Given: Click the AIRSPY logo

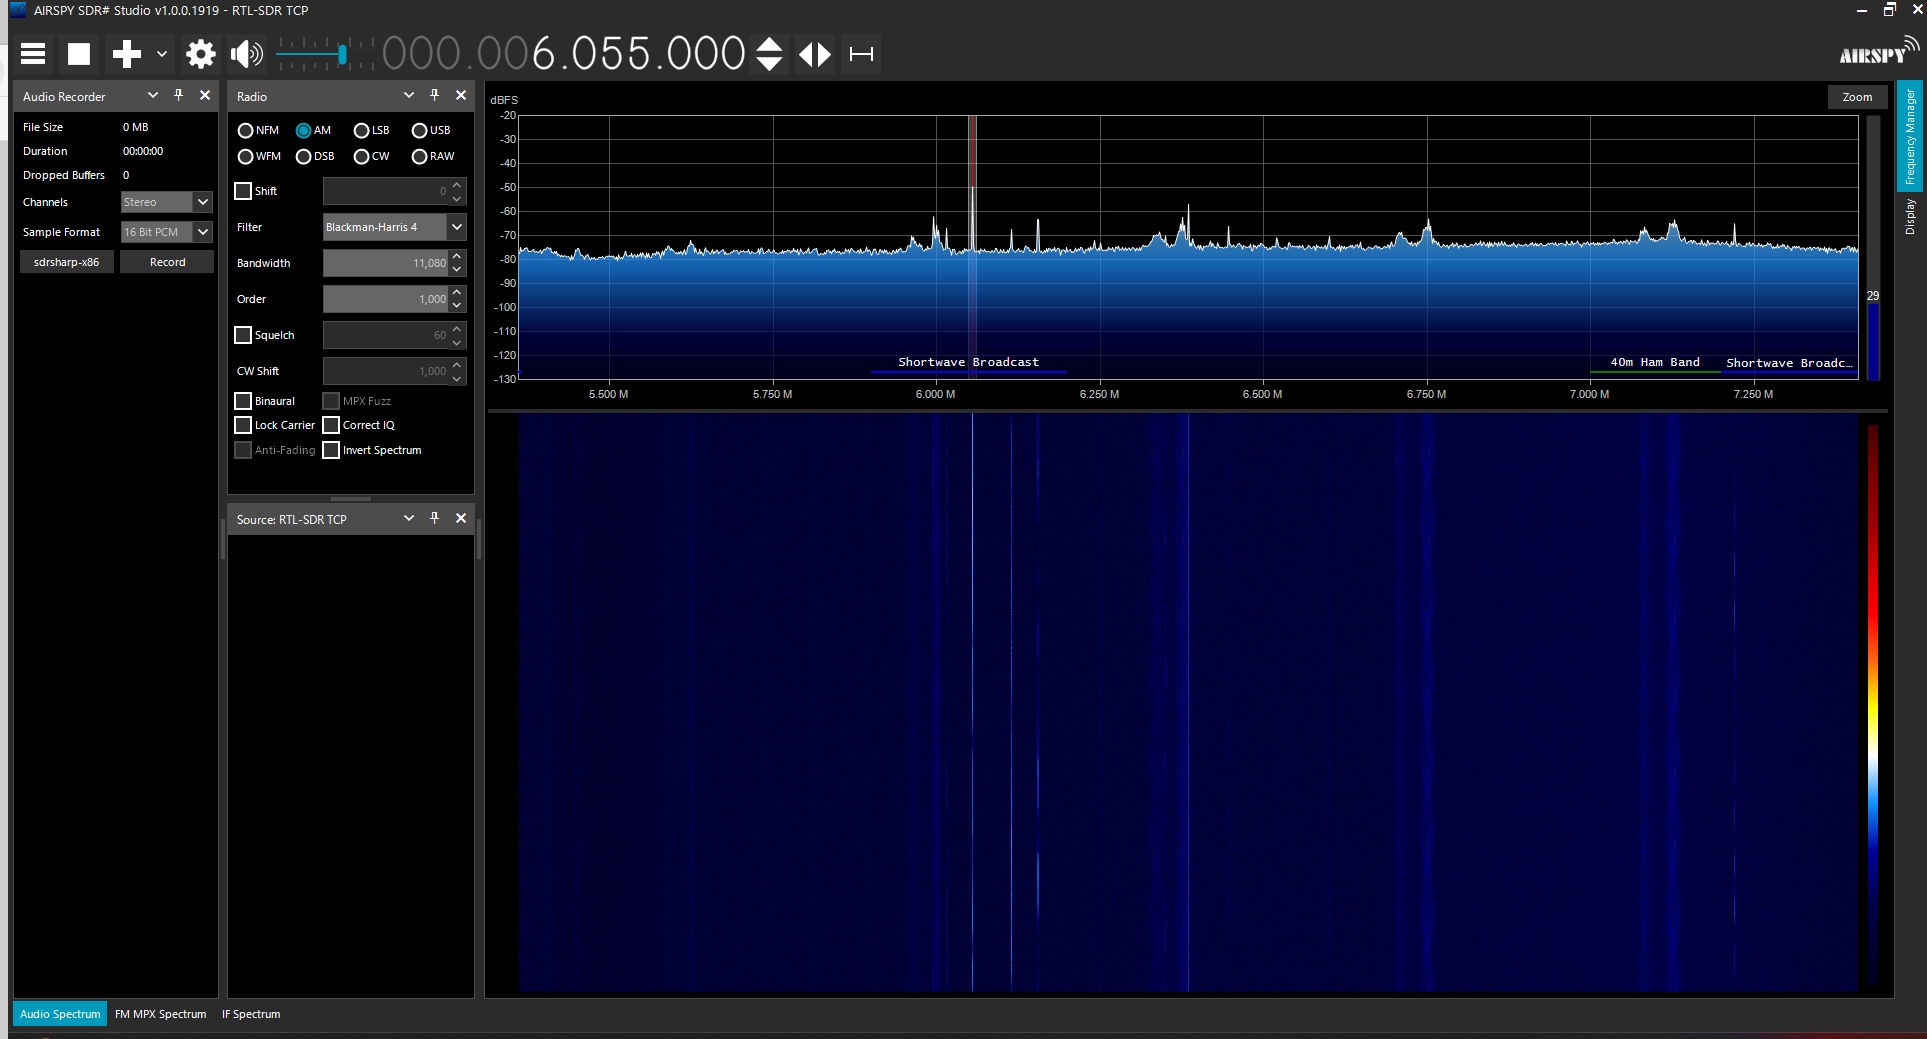Looking at the screenshot, I should pyautogui.click(x=1878, y=52).
